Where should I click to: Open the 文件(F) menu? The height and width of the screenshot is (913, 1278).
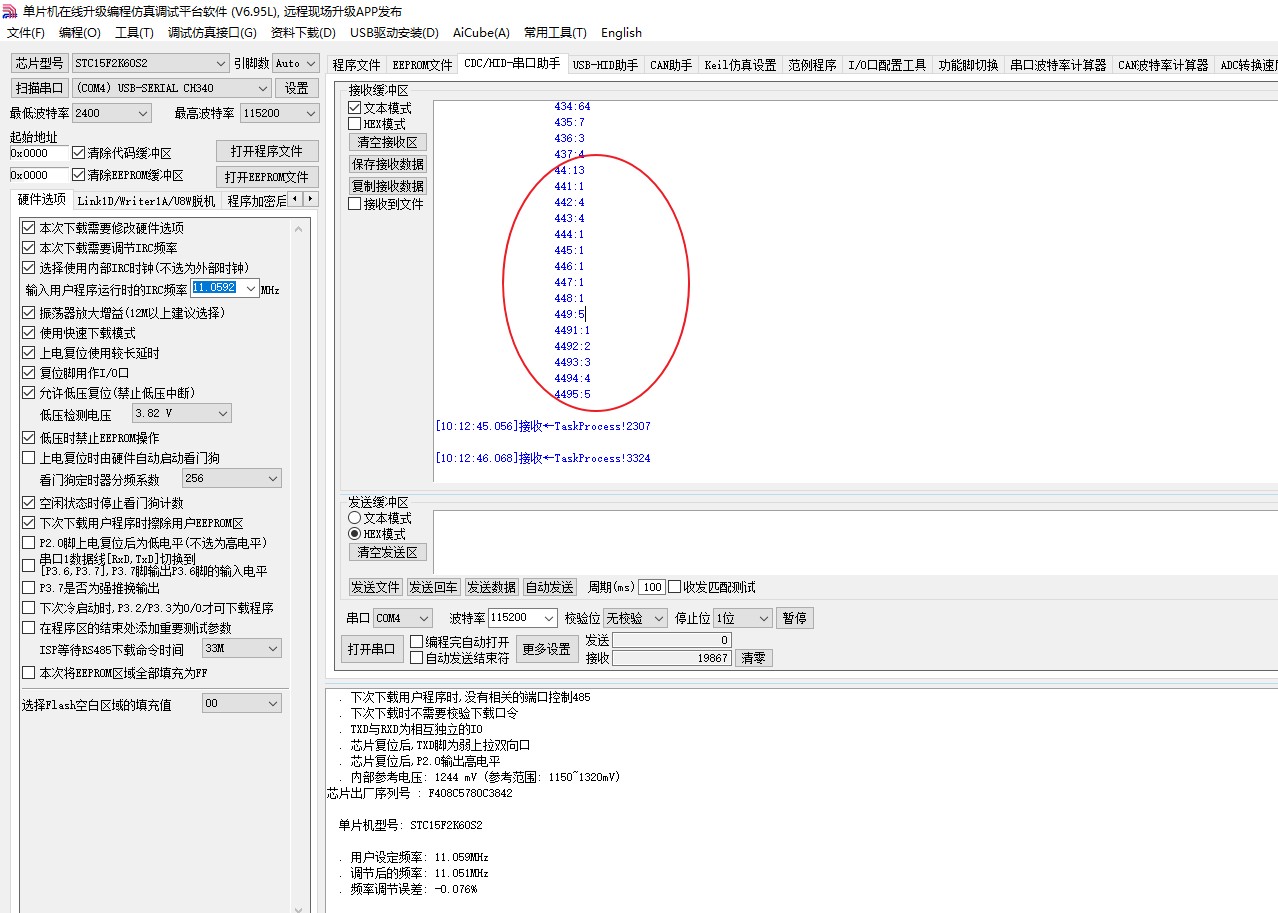[26, 33]
